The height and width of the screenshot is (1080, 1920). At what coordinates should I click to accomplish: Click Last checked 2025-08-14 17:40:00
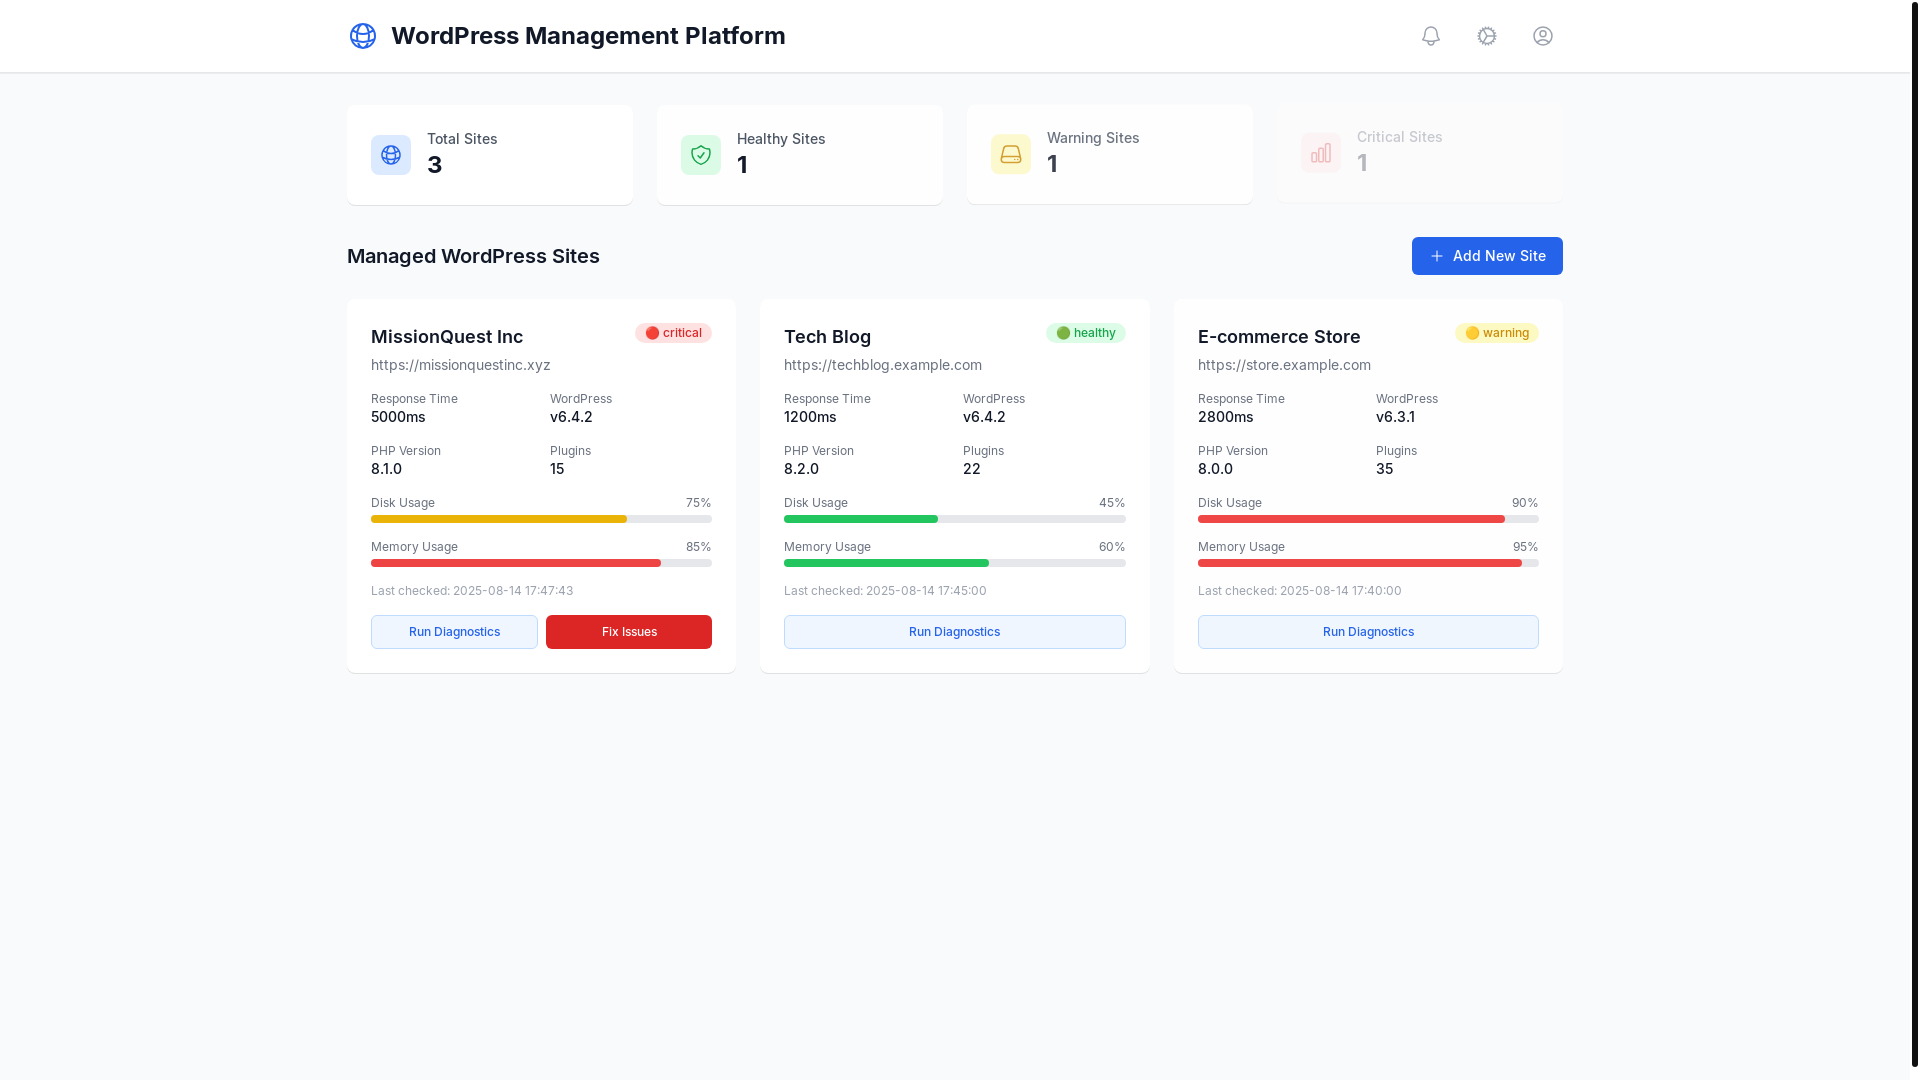coord(1299,591)
